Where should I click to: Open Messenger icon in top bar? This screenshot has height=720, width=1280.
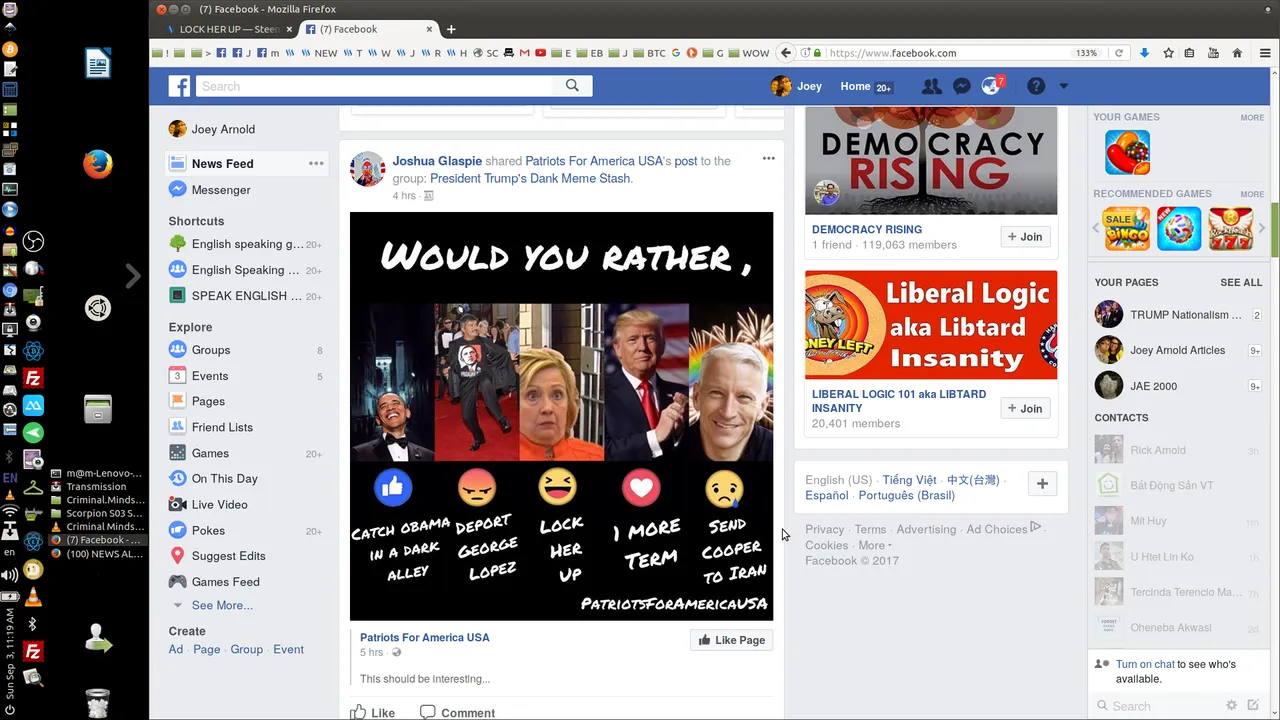[962, 87]
